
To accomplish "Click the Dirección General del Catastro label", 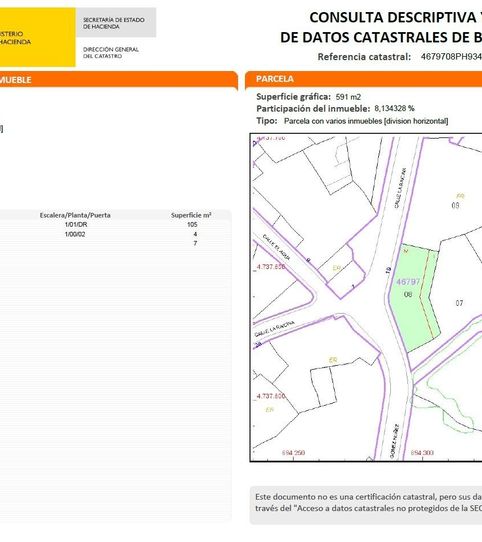I will 111,53.
